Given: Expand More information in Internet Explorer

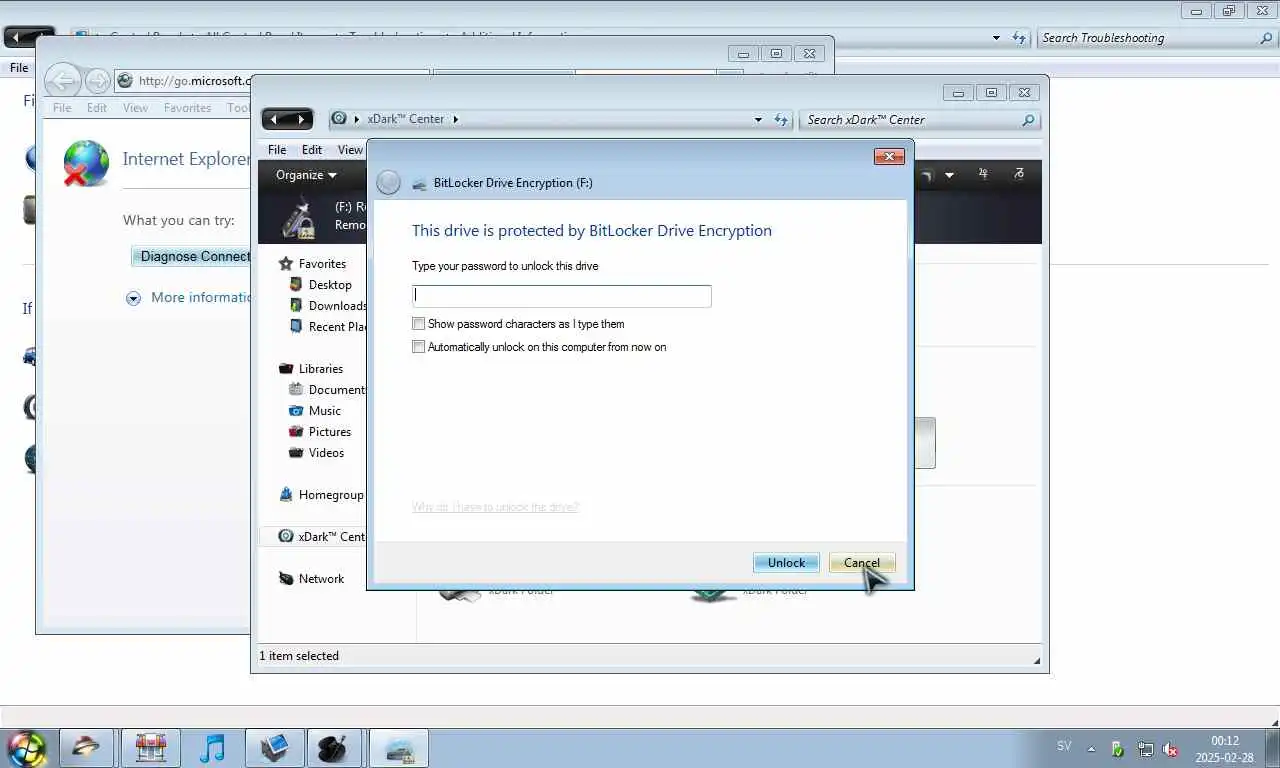Looking at the screenshot, I should click(x=188, y=298).
